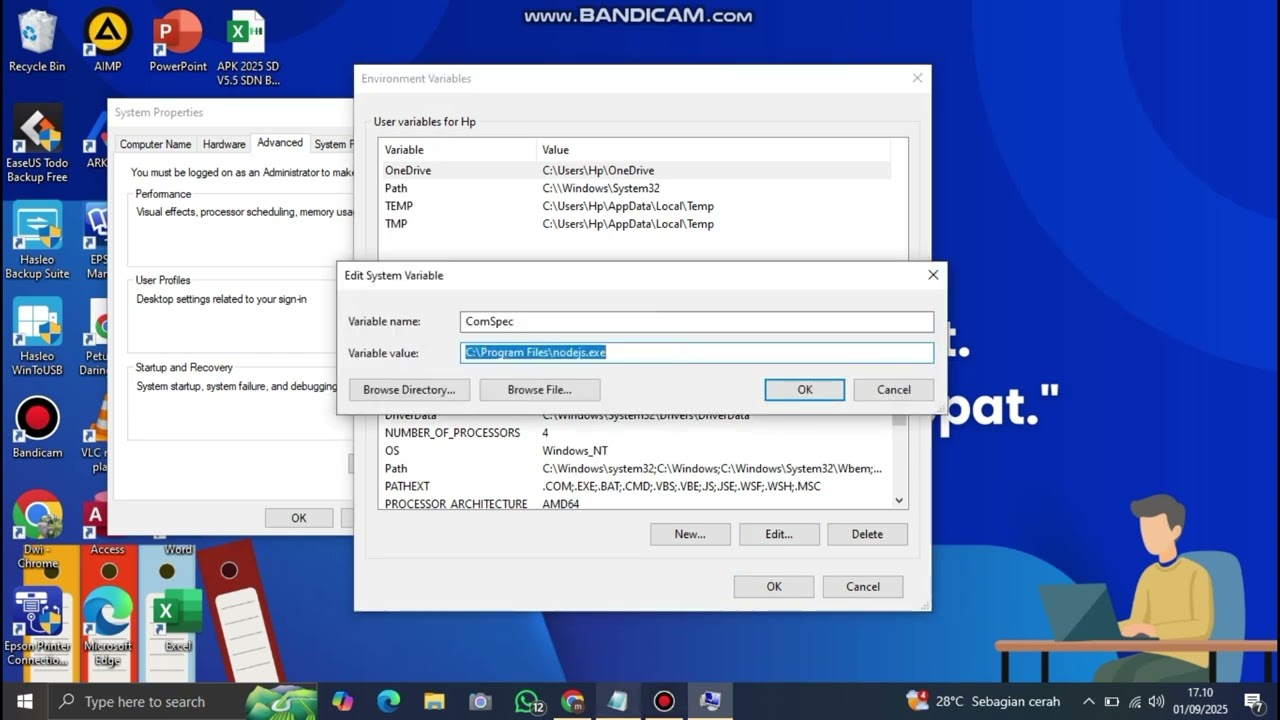Click the Variable column header
This screenshot has width=1280, height=720.
click(x=458, y=150)
